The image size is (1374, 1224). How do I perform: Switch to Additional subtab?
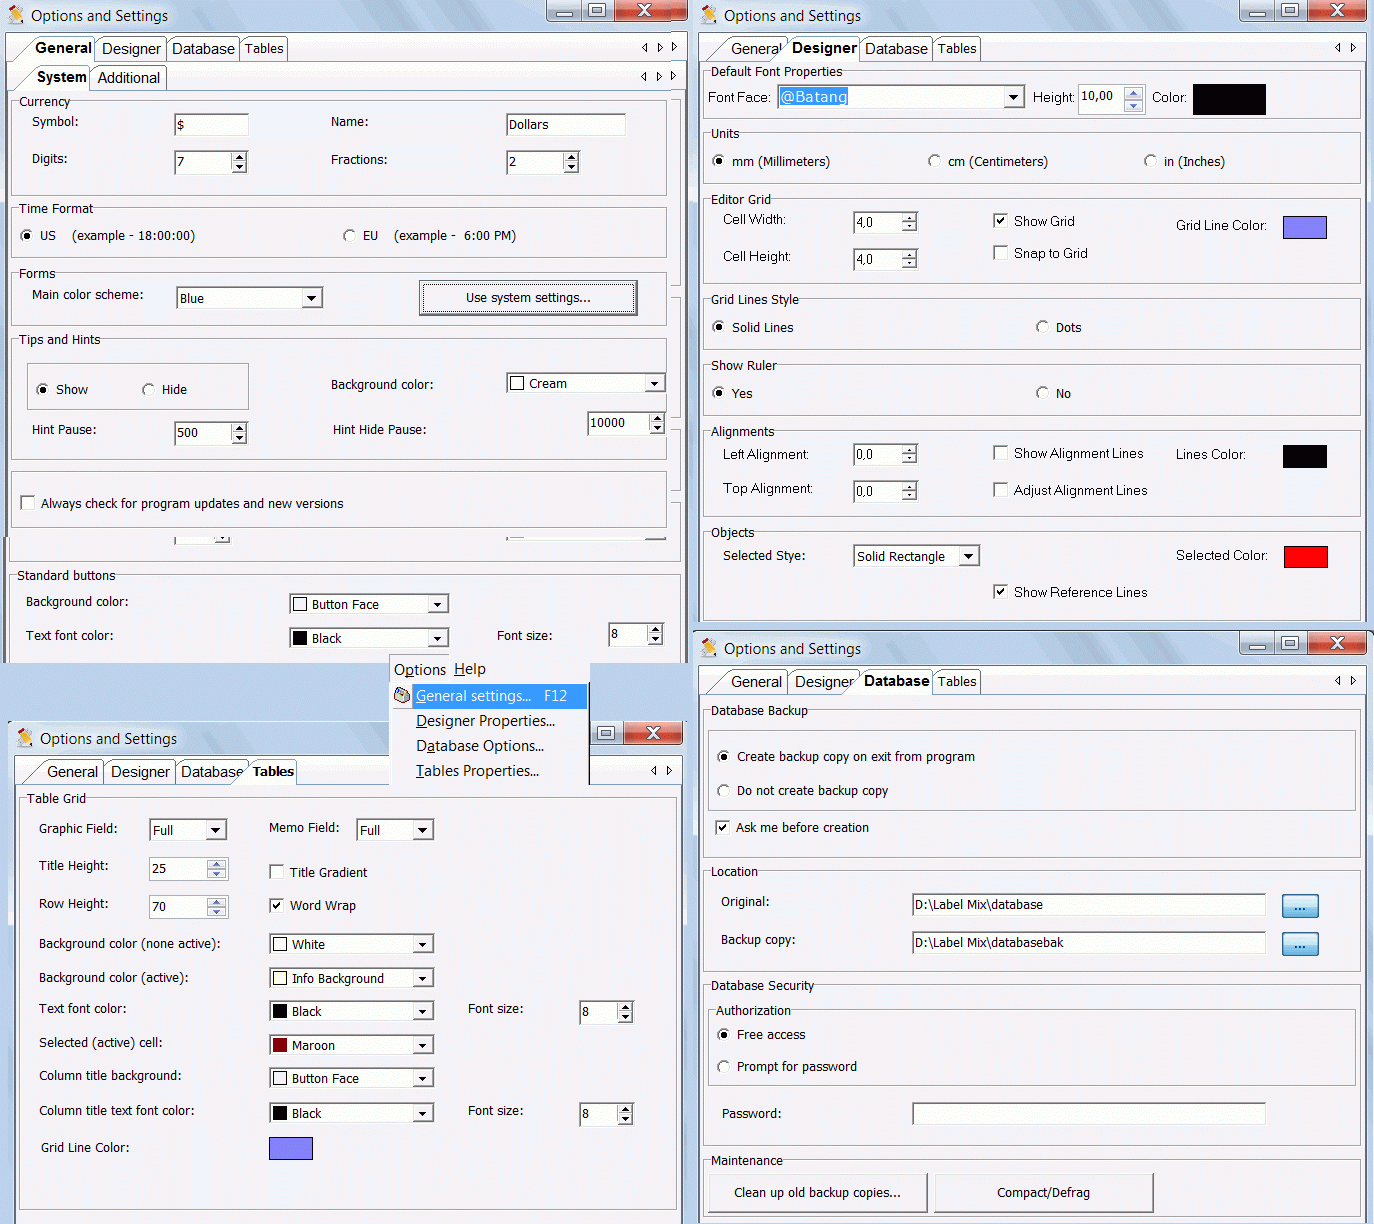[129, 78]
